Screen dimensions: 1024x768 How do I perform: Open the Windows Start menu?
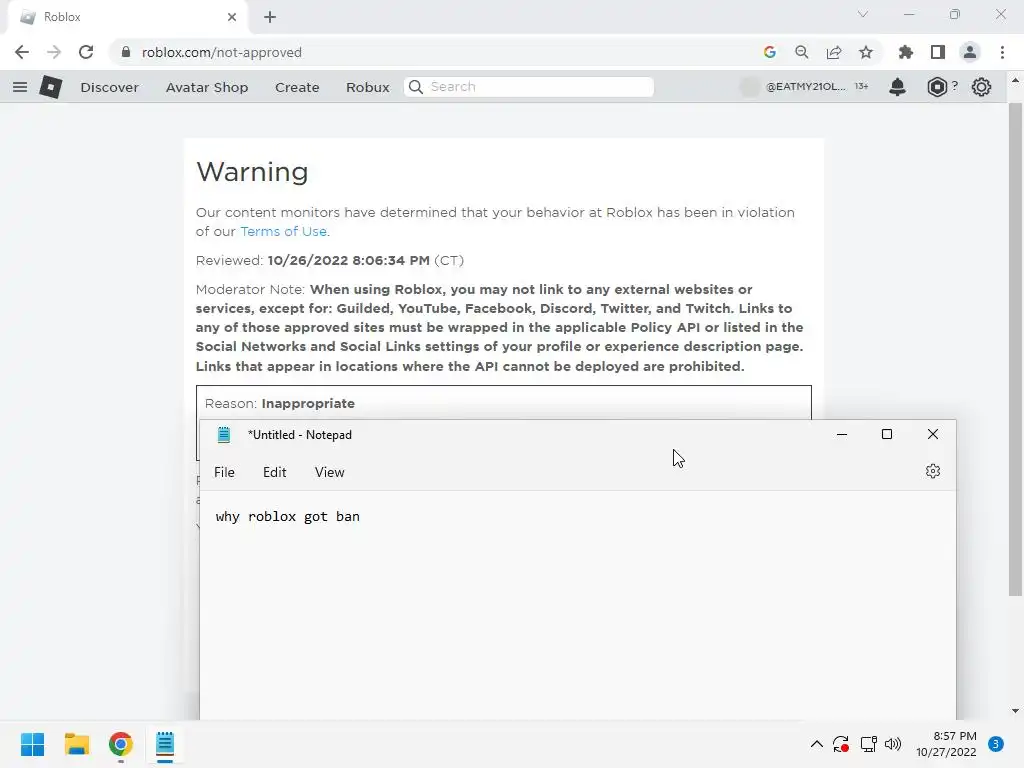(33, 744)
